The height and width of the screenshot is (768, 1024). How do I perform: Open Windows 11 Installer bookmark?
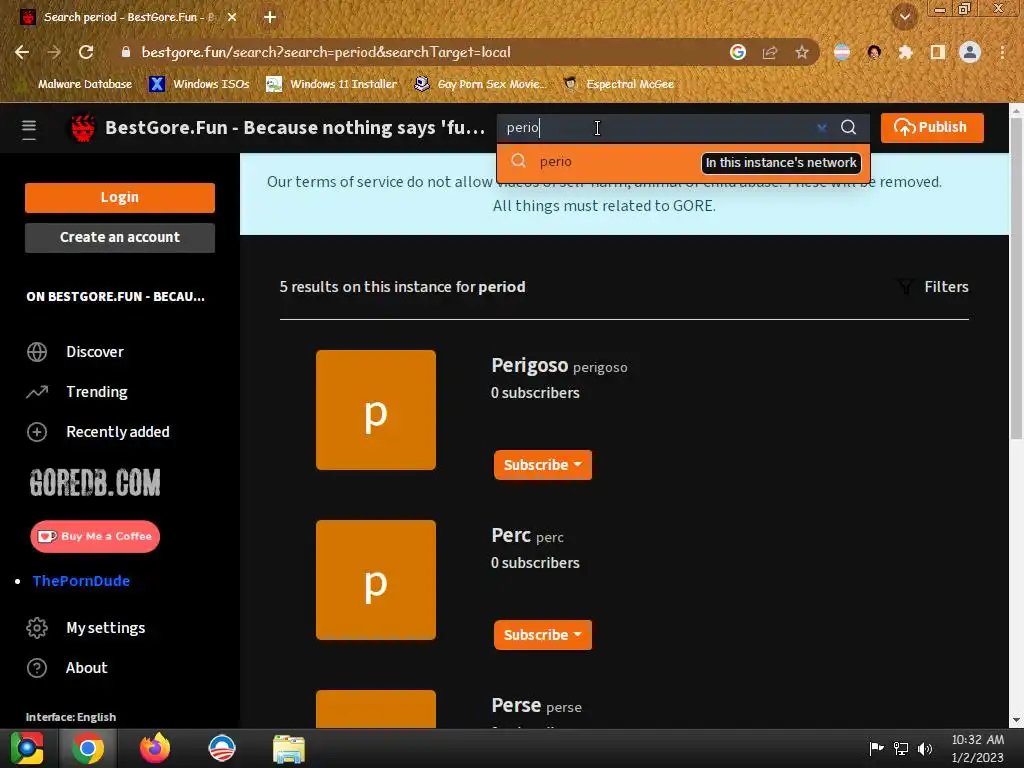(x=332, y=84)
